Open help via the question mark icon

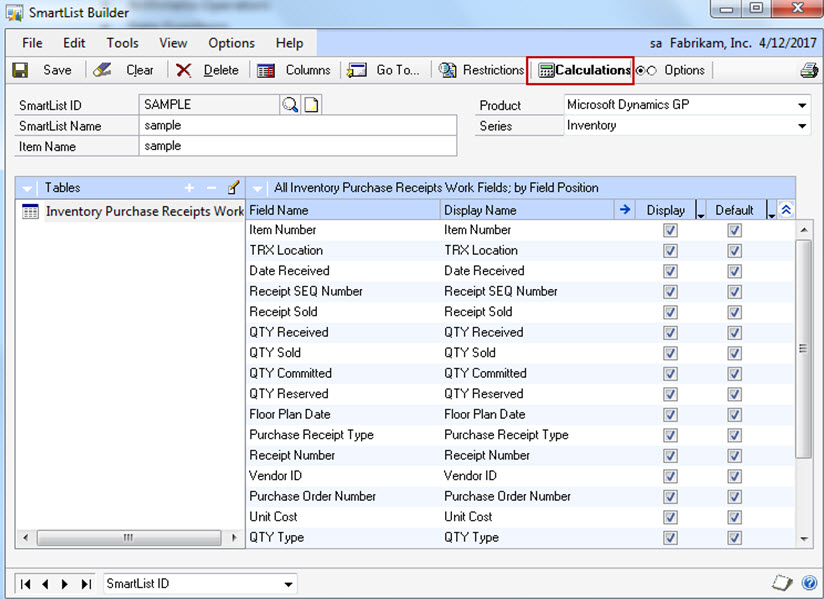810,583
